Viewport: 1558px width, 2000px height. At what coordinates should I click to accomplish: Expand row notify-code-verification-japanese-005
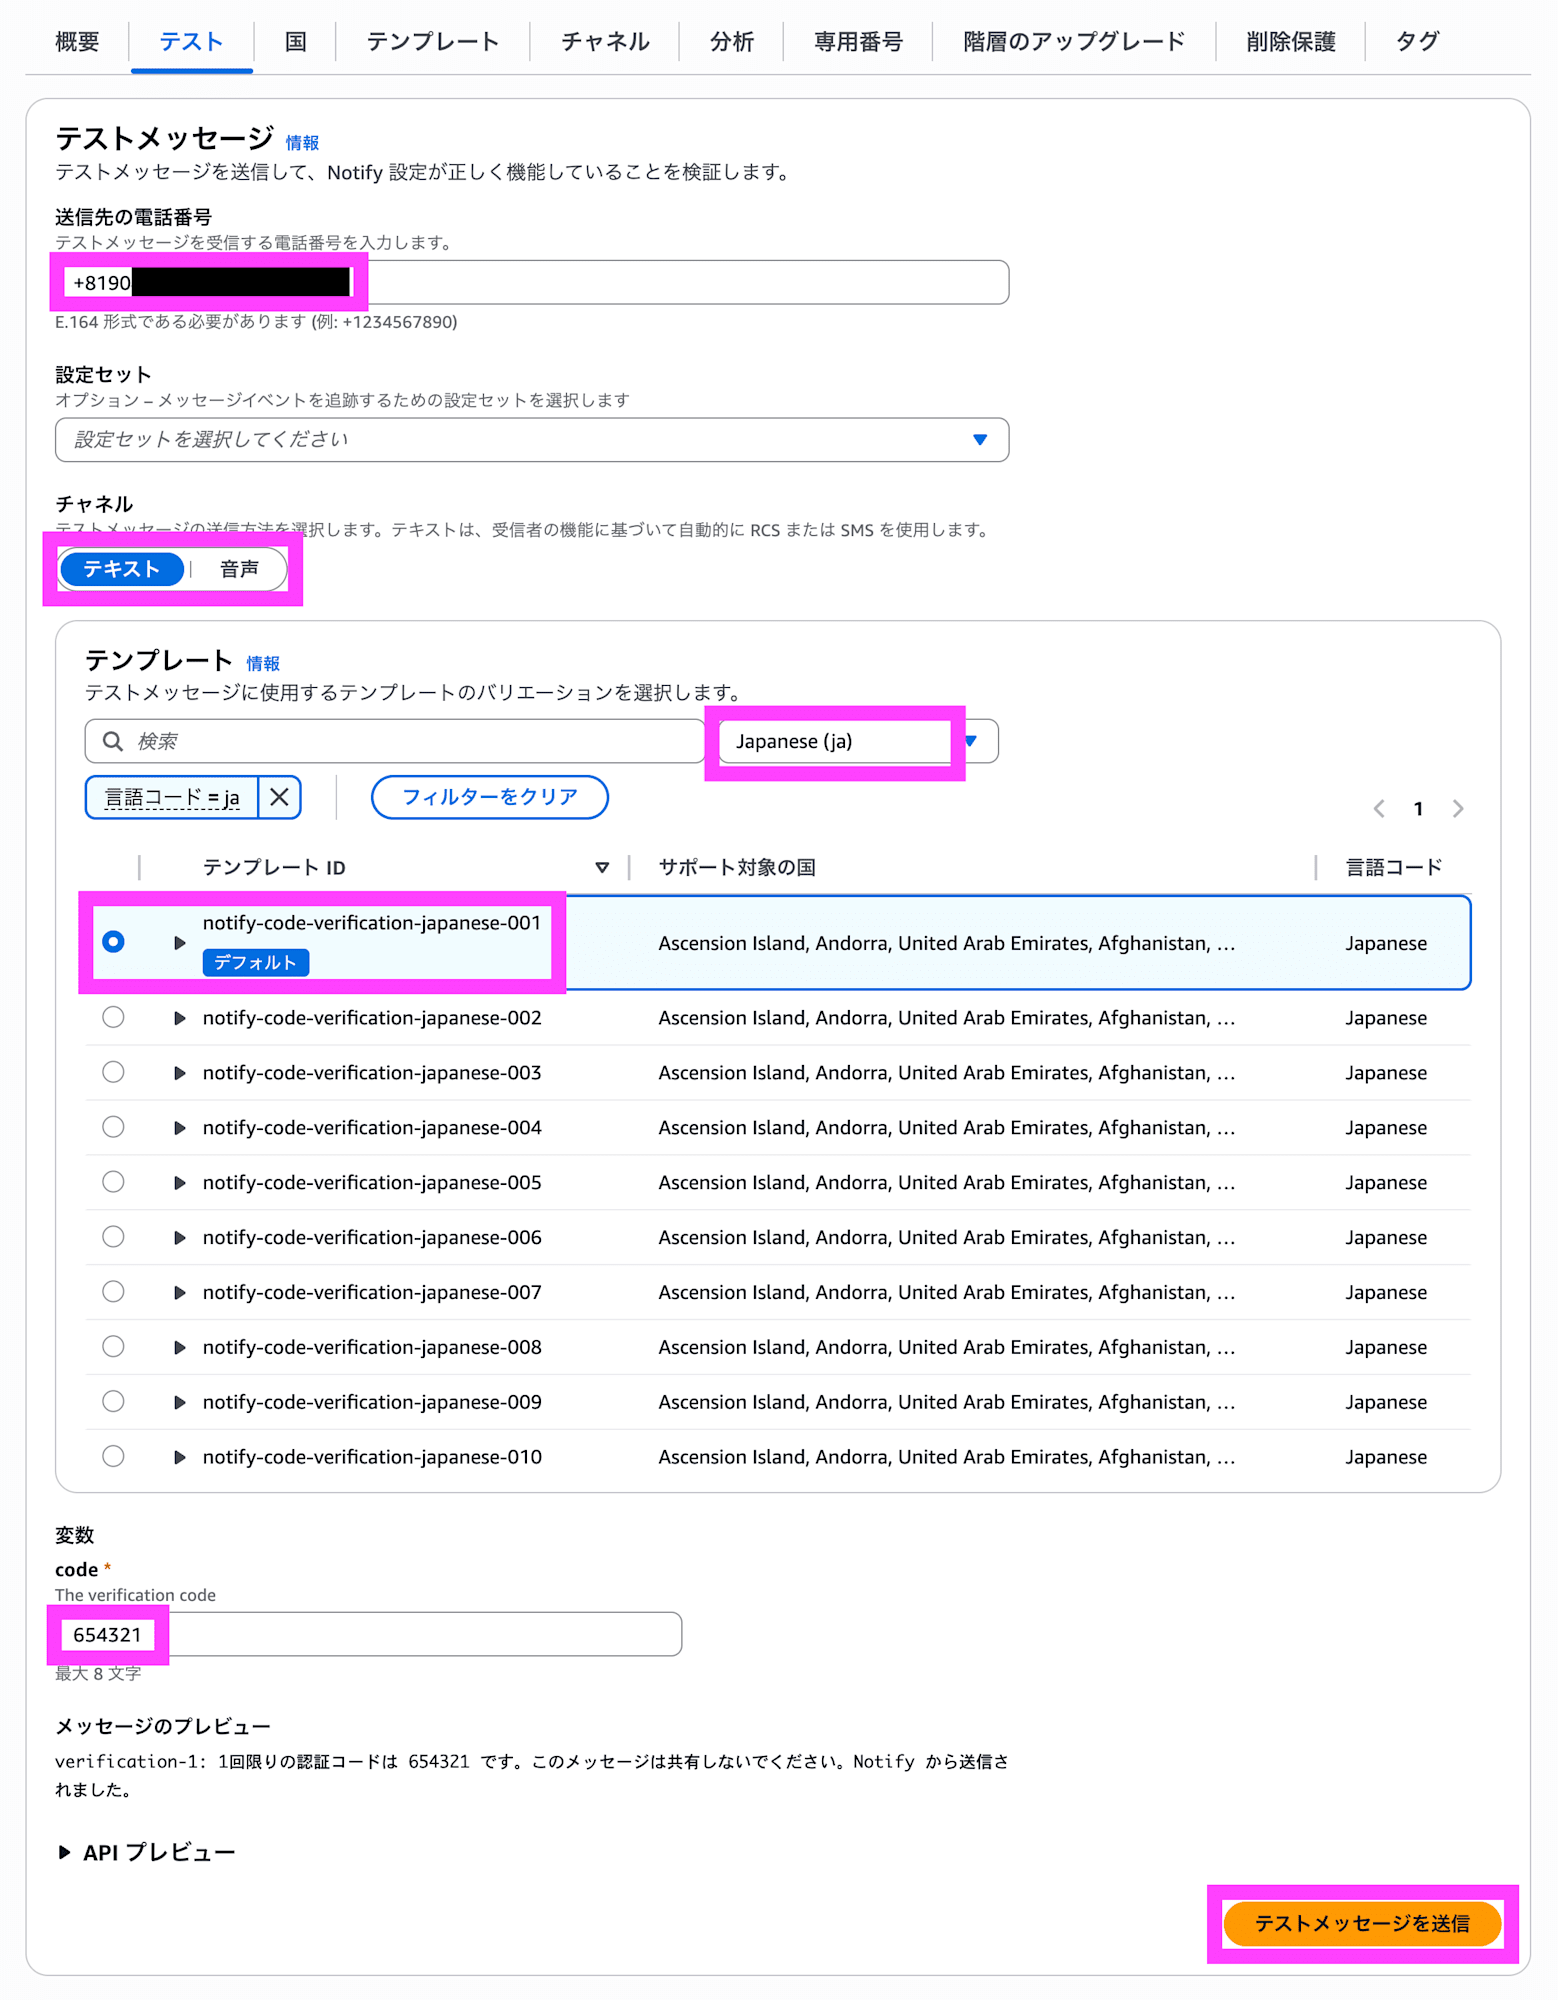179,1183
